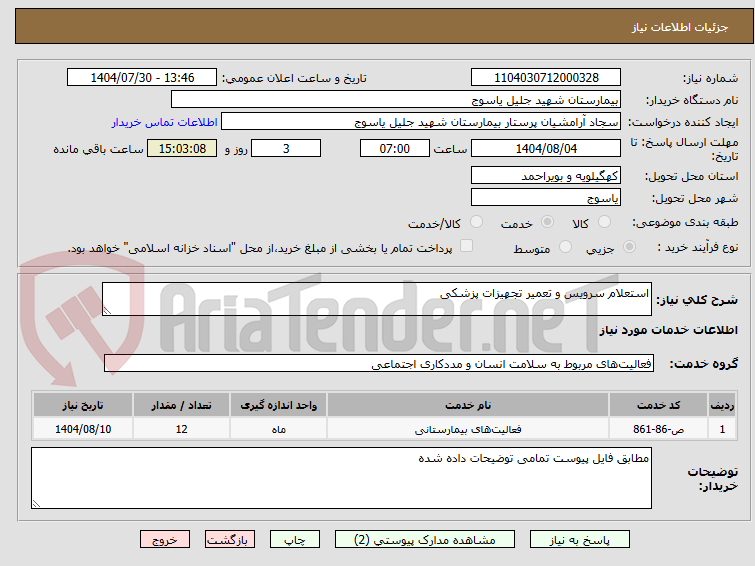
Task: Click the اطلاعات خدمات مورد نیاز heading
Action: pos(668,330)
